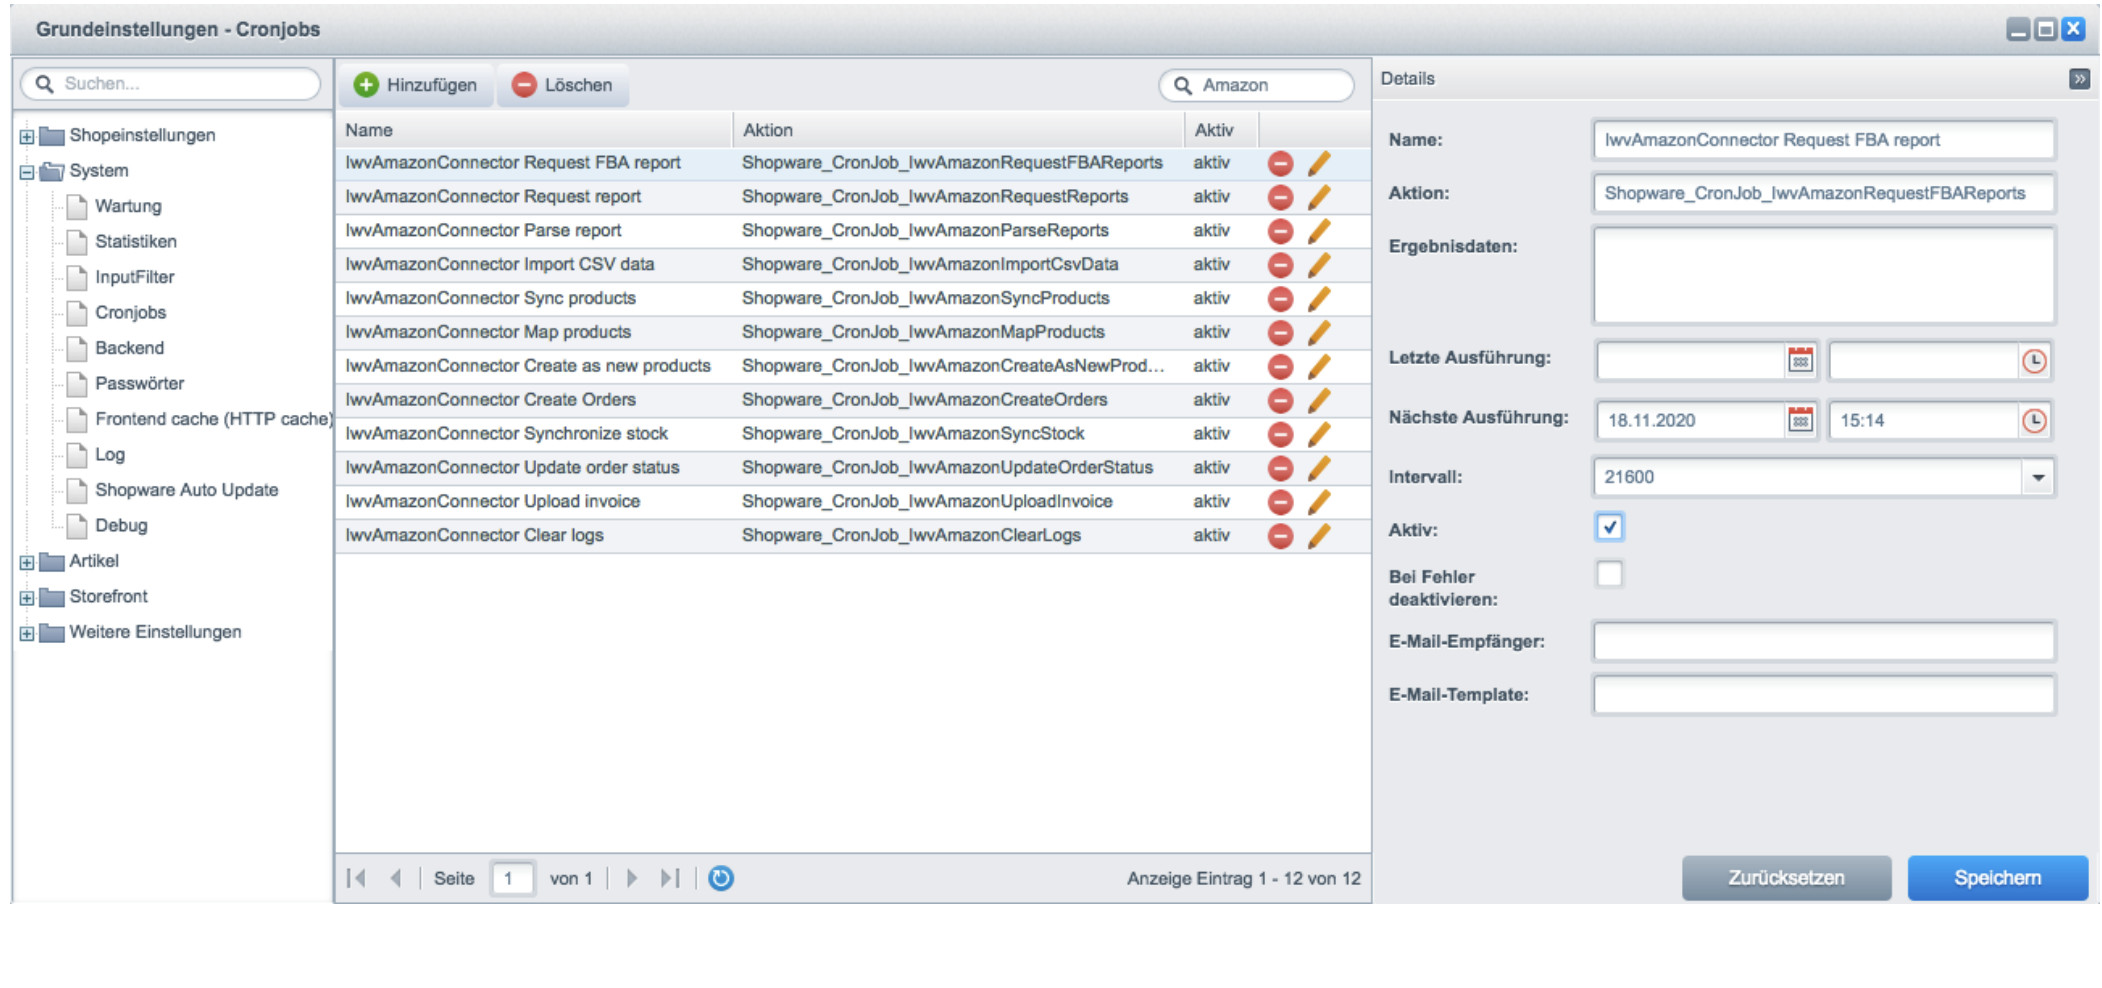
Task: Expand the Shopeinstellungen folder
Action: tap(27, 136)
